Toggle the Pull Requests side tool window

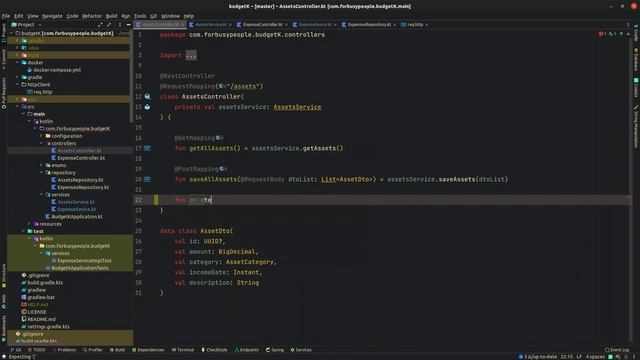(x=4, y=93)
